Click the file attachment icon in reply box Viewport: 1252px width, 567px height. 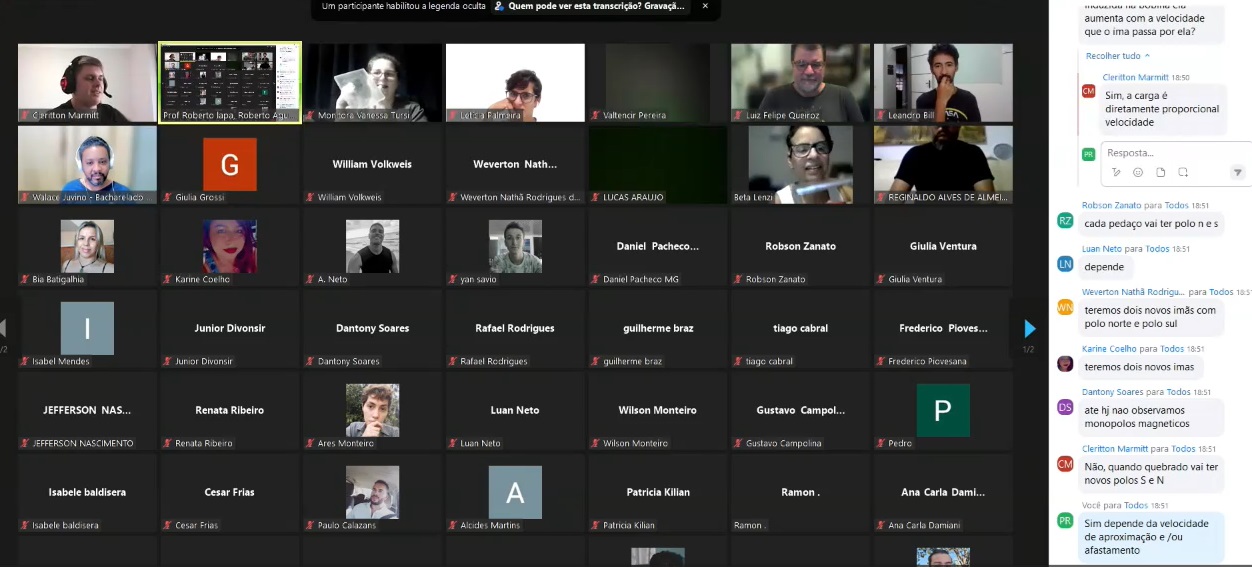coord(1160,172)
